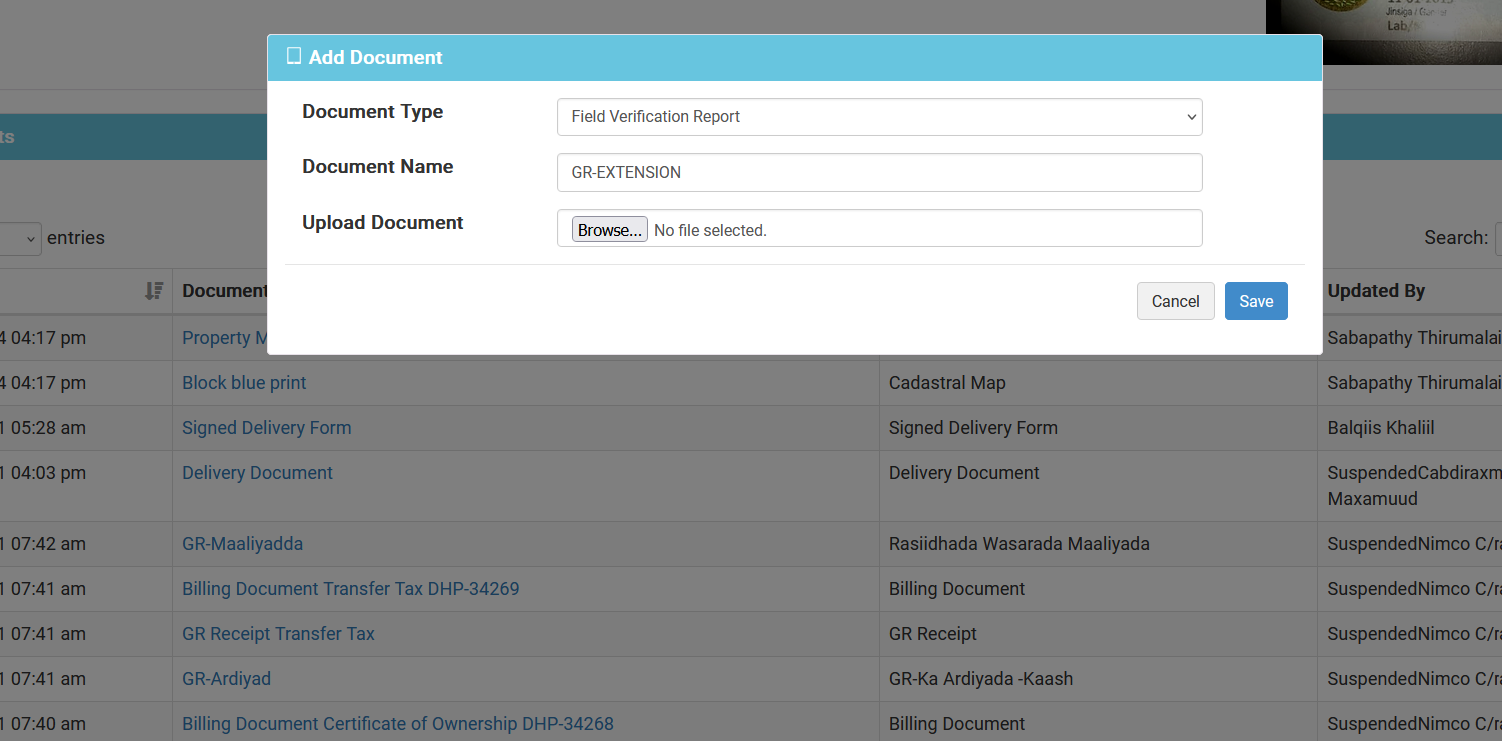
Task: Click the document icon in dialog header
Action: pyautogui.click(x=294, y=57)
